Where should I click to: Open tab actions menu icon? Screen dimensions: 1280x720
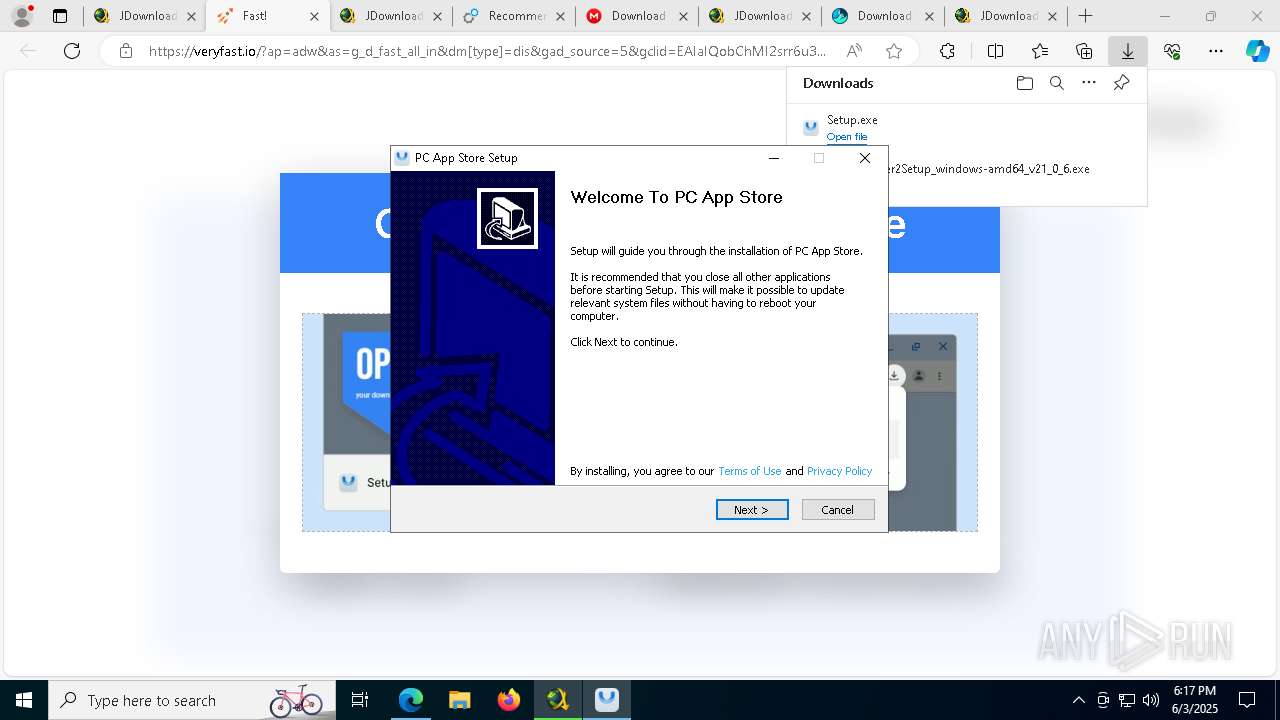click(60, 16)
